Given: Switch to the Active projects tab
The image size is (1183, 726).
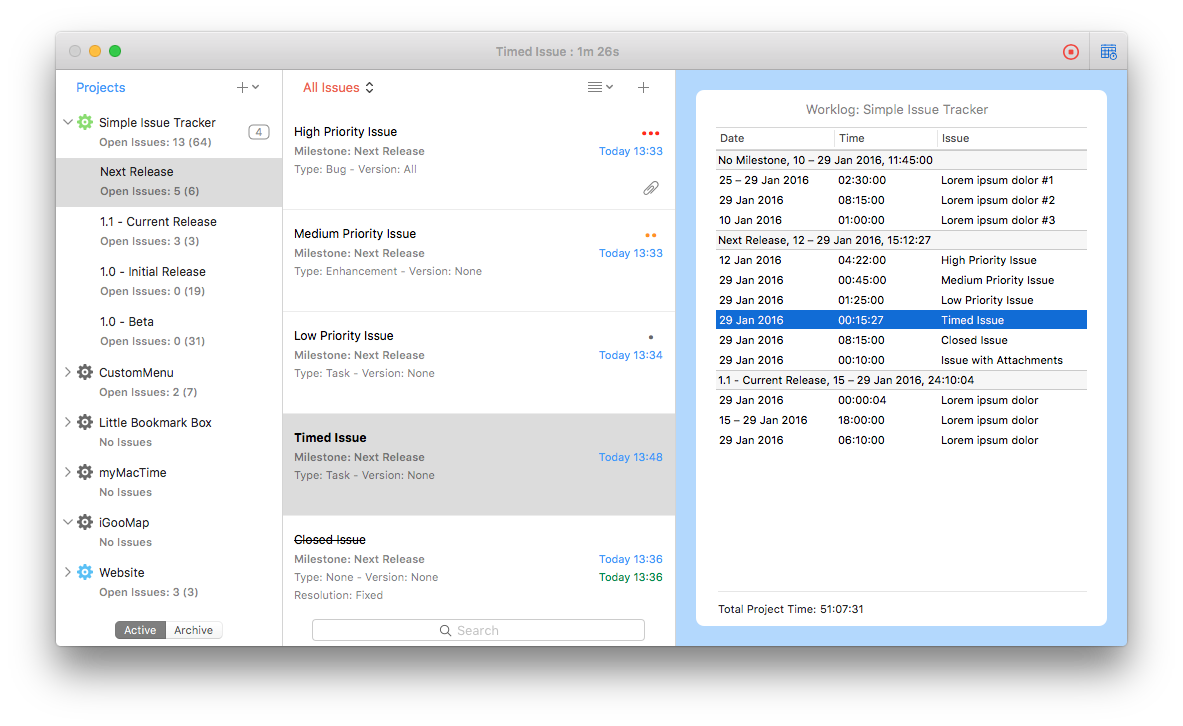Looking at the screenshot, I should click(140, 630).
